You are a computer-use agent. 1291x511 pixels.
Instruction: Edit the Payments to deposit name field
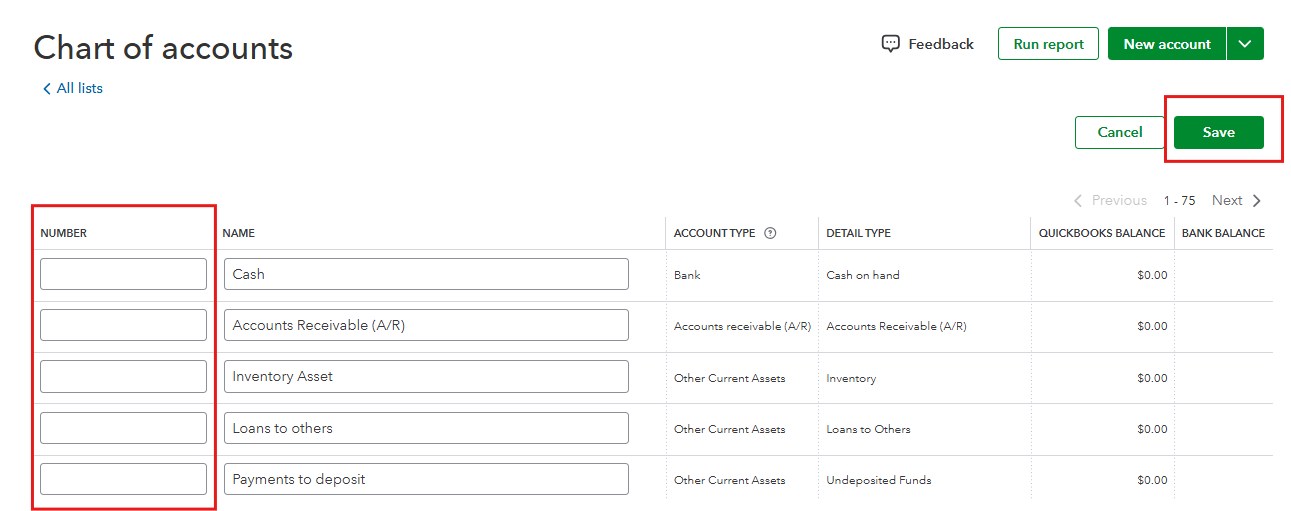(x=426, y=479)
